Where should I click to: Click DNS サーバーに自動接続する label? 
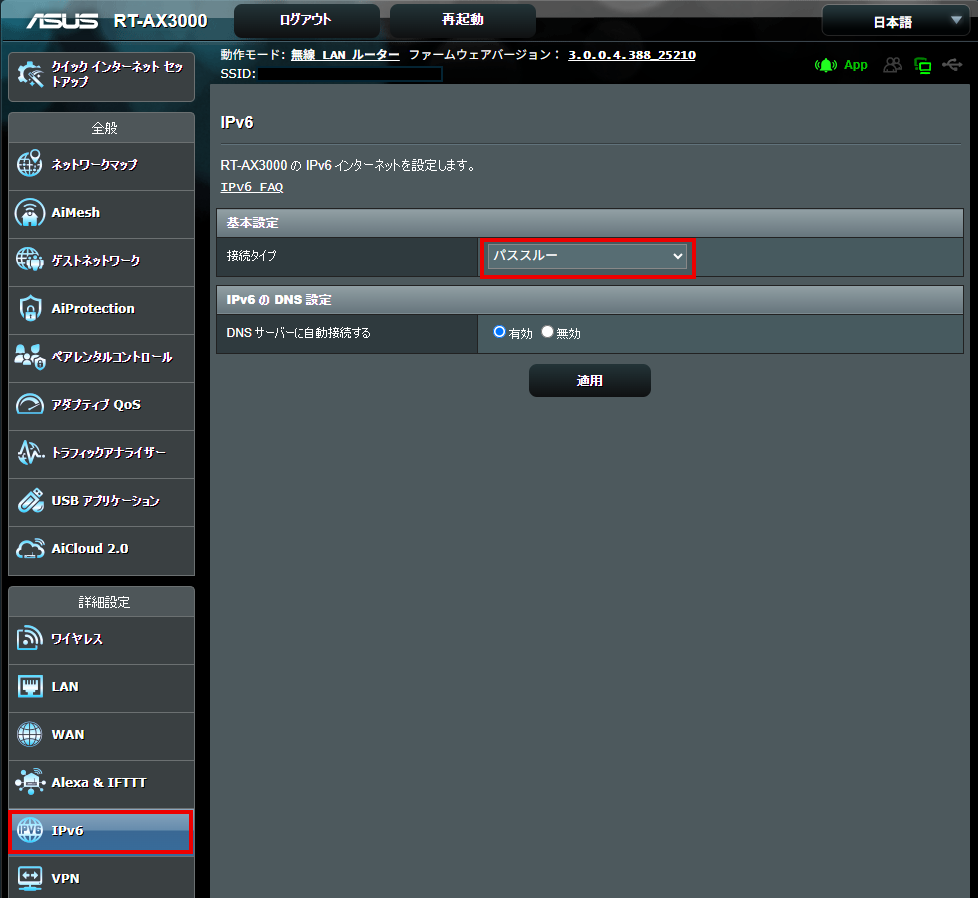click(x=298, y=333)
